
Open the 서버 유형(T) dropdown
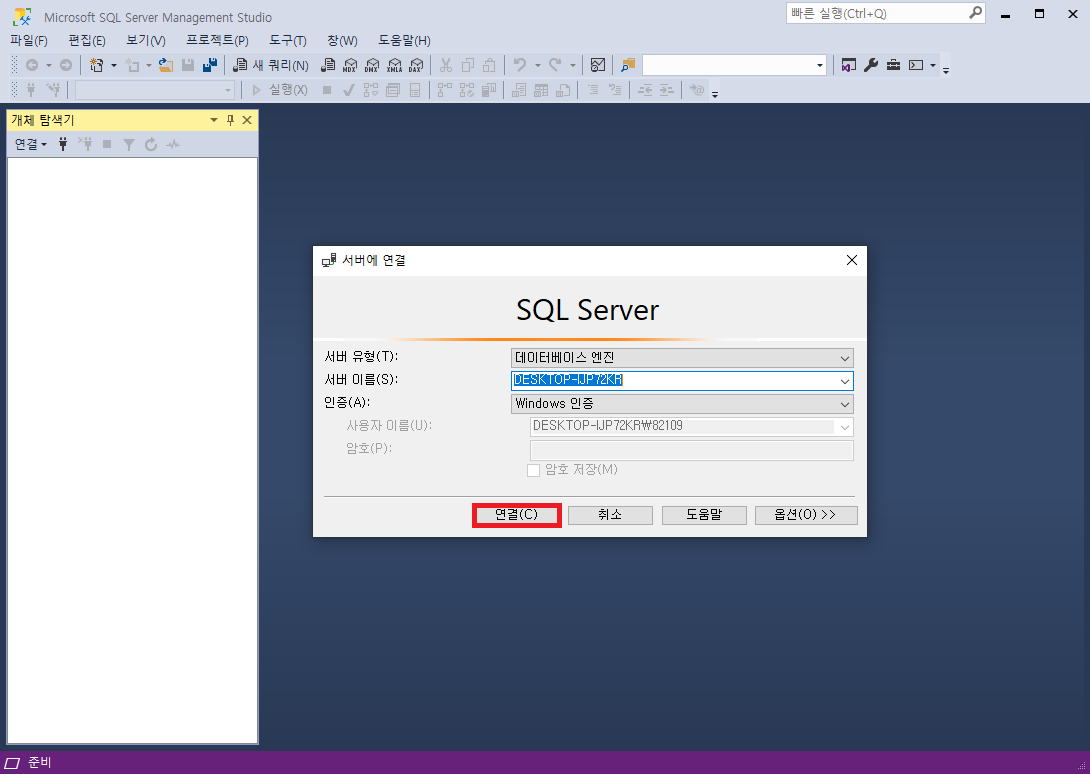click(x=682, y=358)
